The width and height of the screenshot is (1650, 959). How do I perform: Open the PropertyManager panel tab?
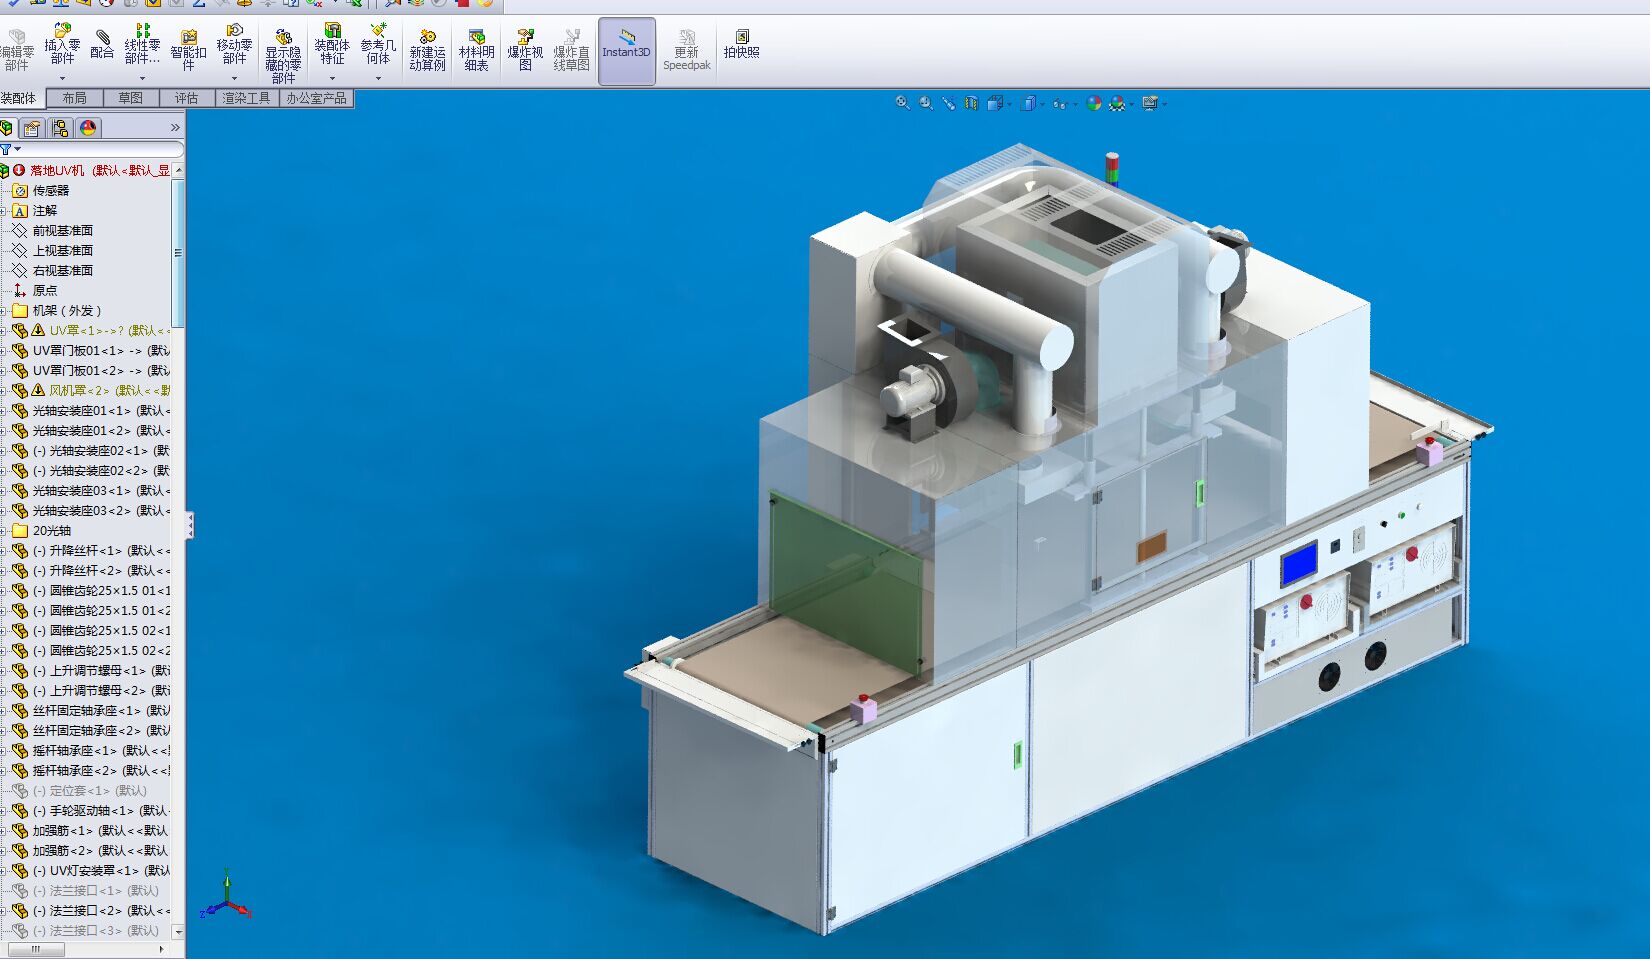tap(33, 128)
